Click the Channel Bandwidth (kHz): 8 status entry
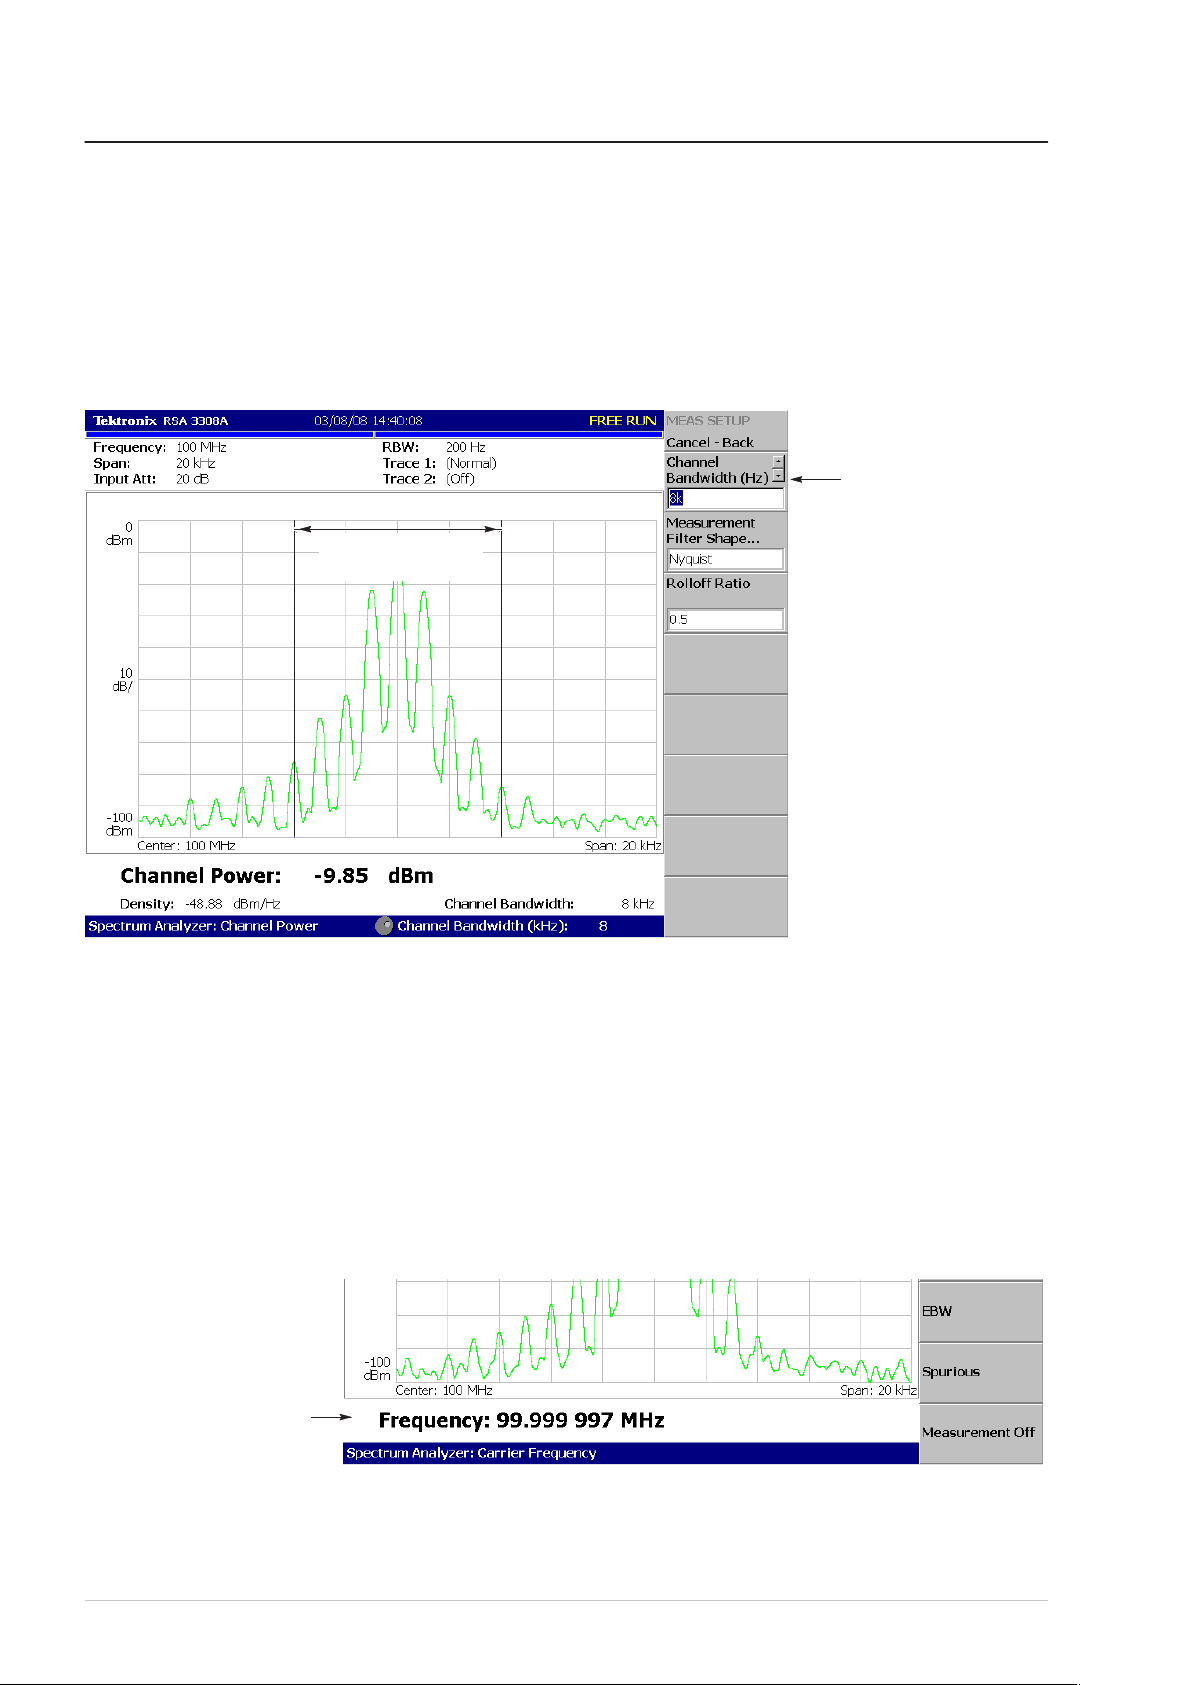The height and width of the screenshot is (1685, 1192). point(502,926)
